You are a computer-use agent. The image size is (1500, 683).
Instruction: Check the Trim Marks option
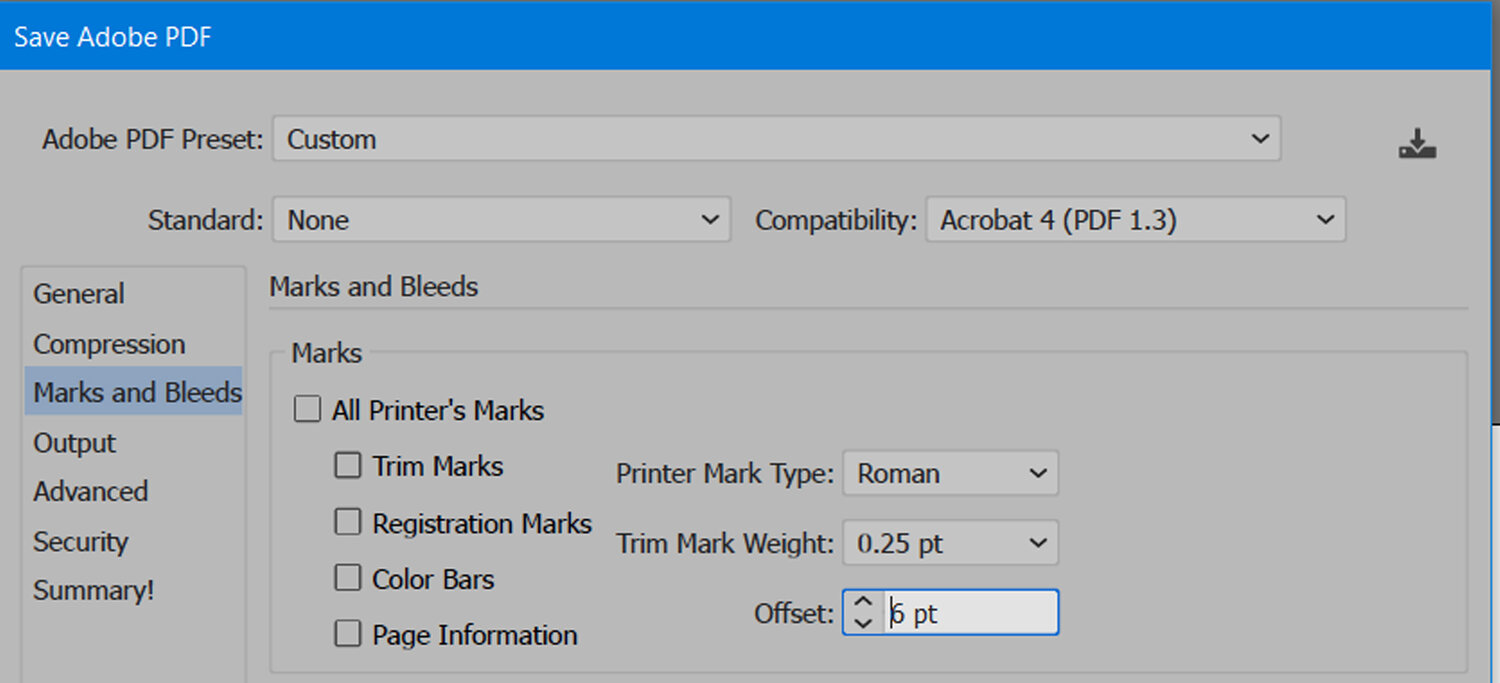click(x=347, y=466)
